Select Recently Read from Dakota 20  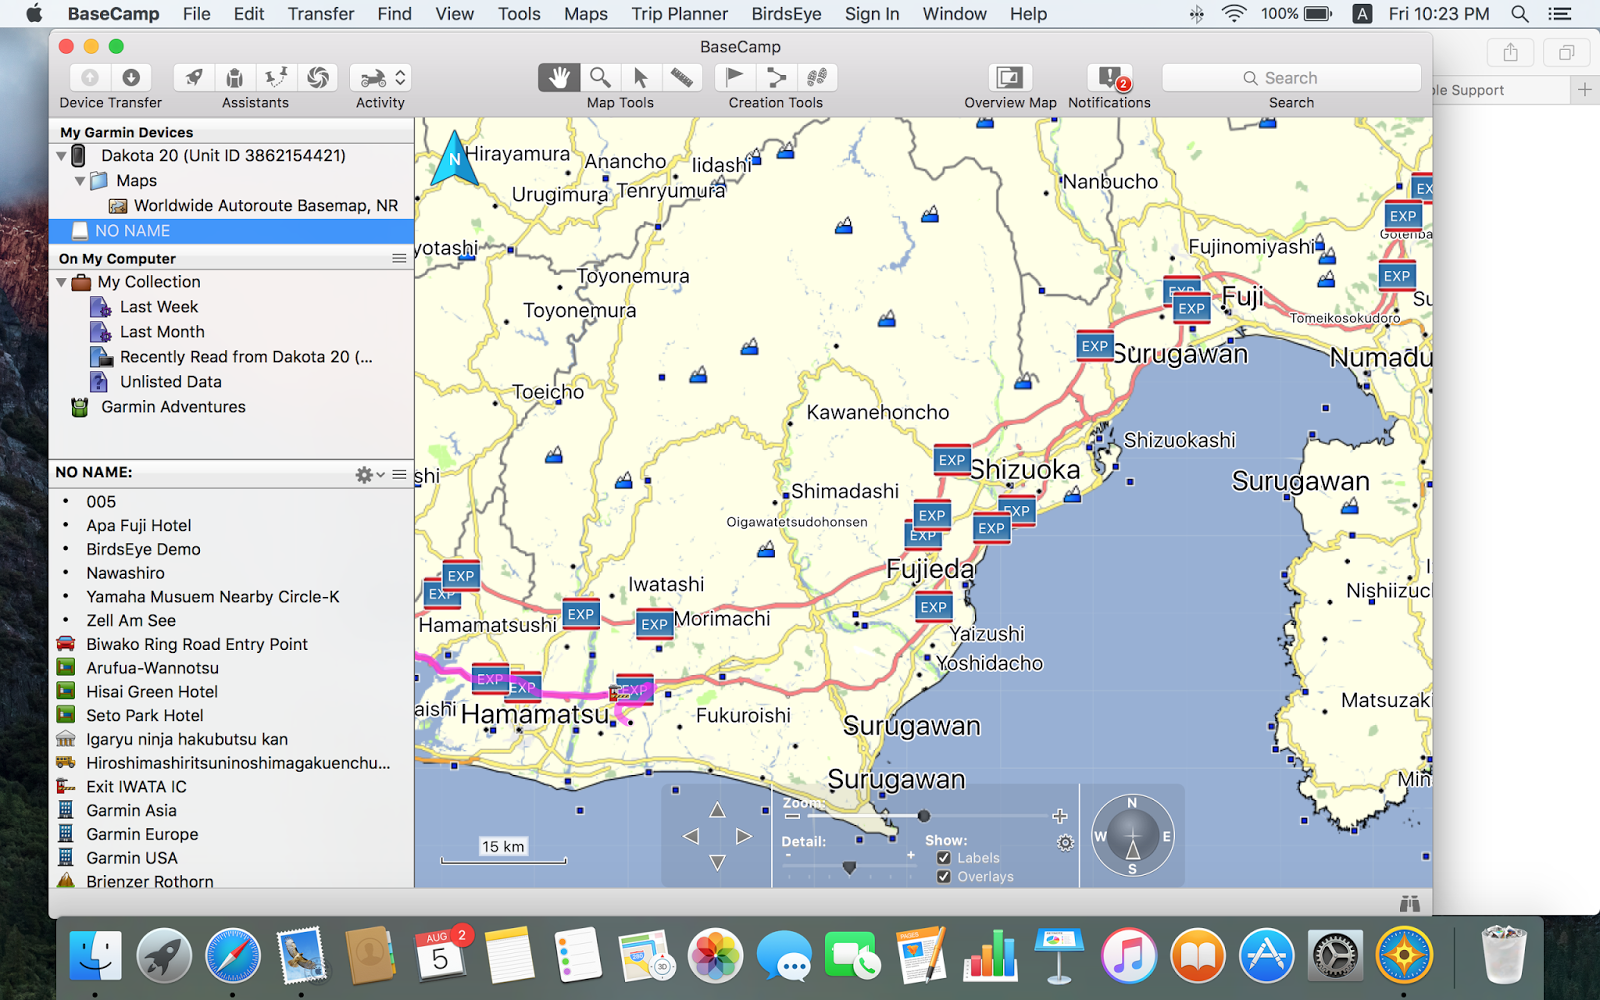point(246,357)
